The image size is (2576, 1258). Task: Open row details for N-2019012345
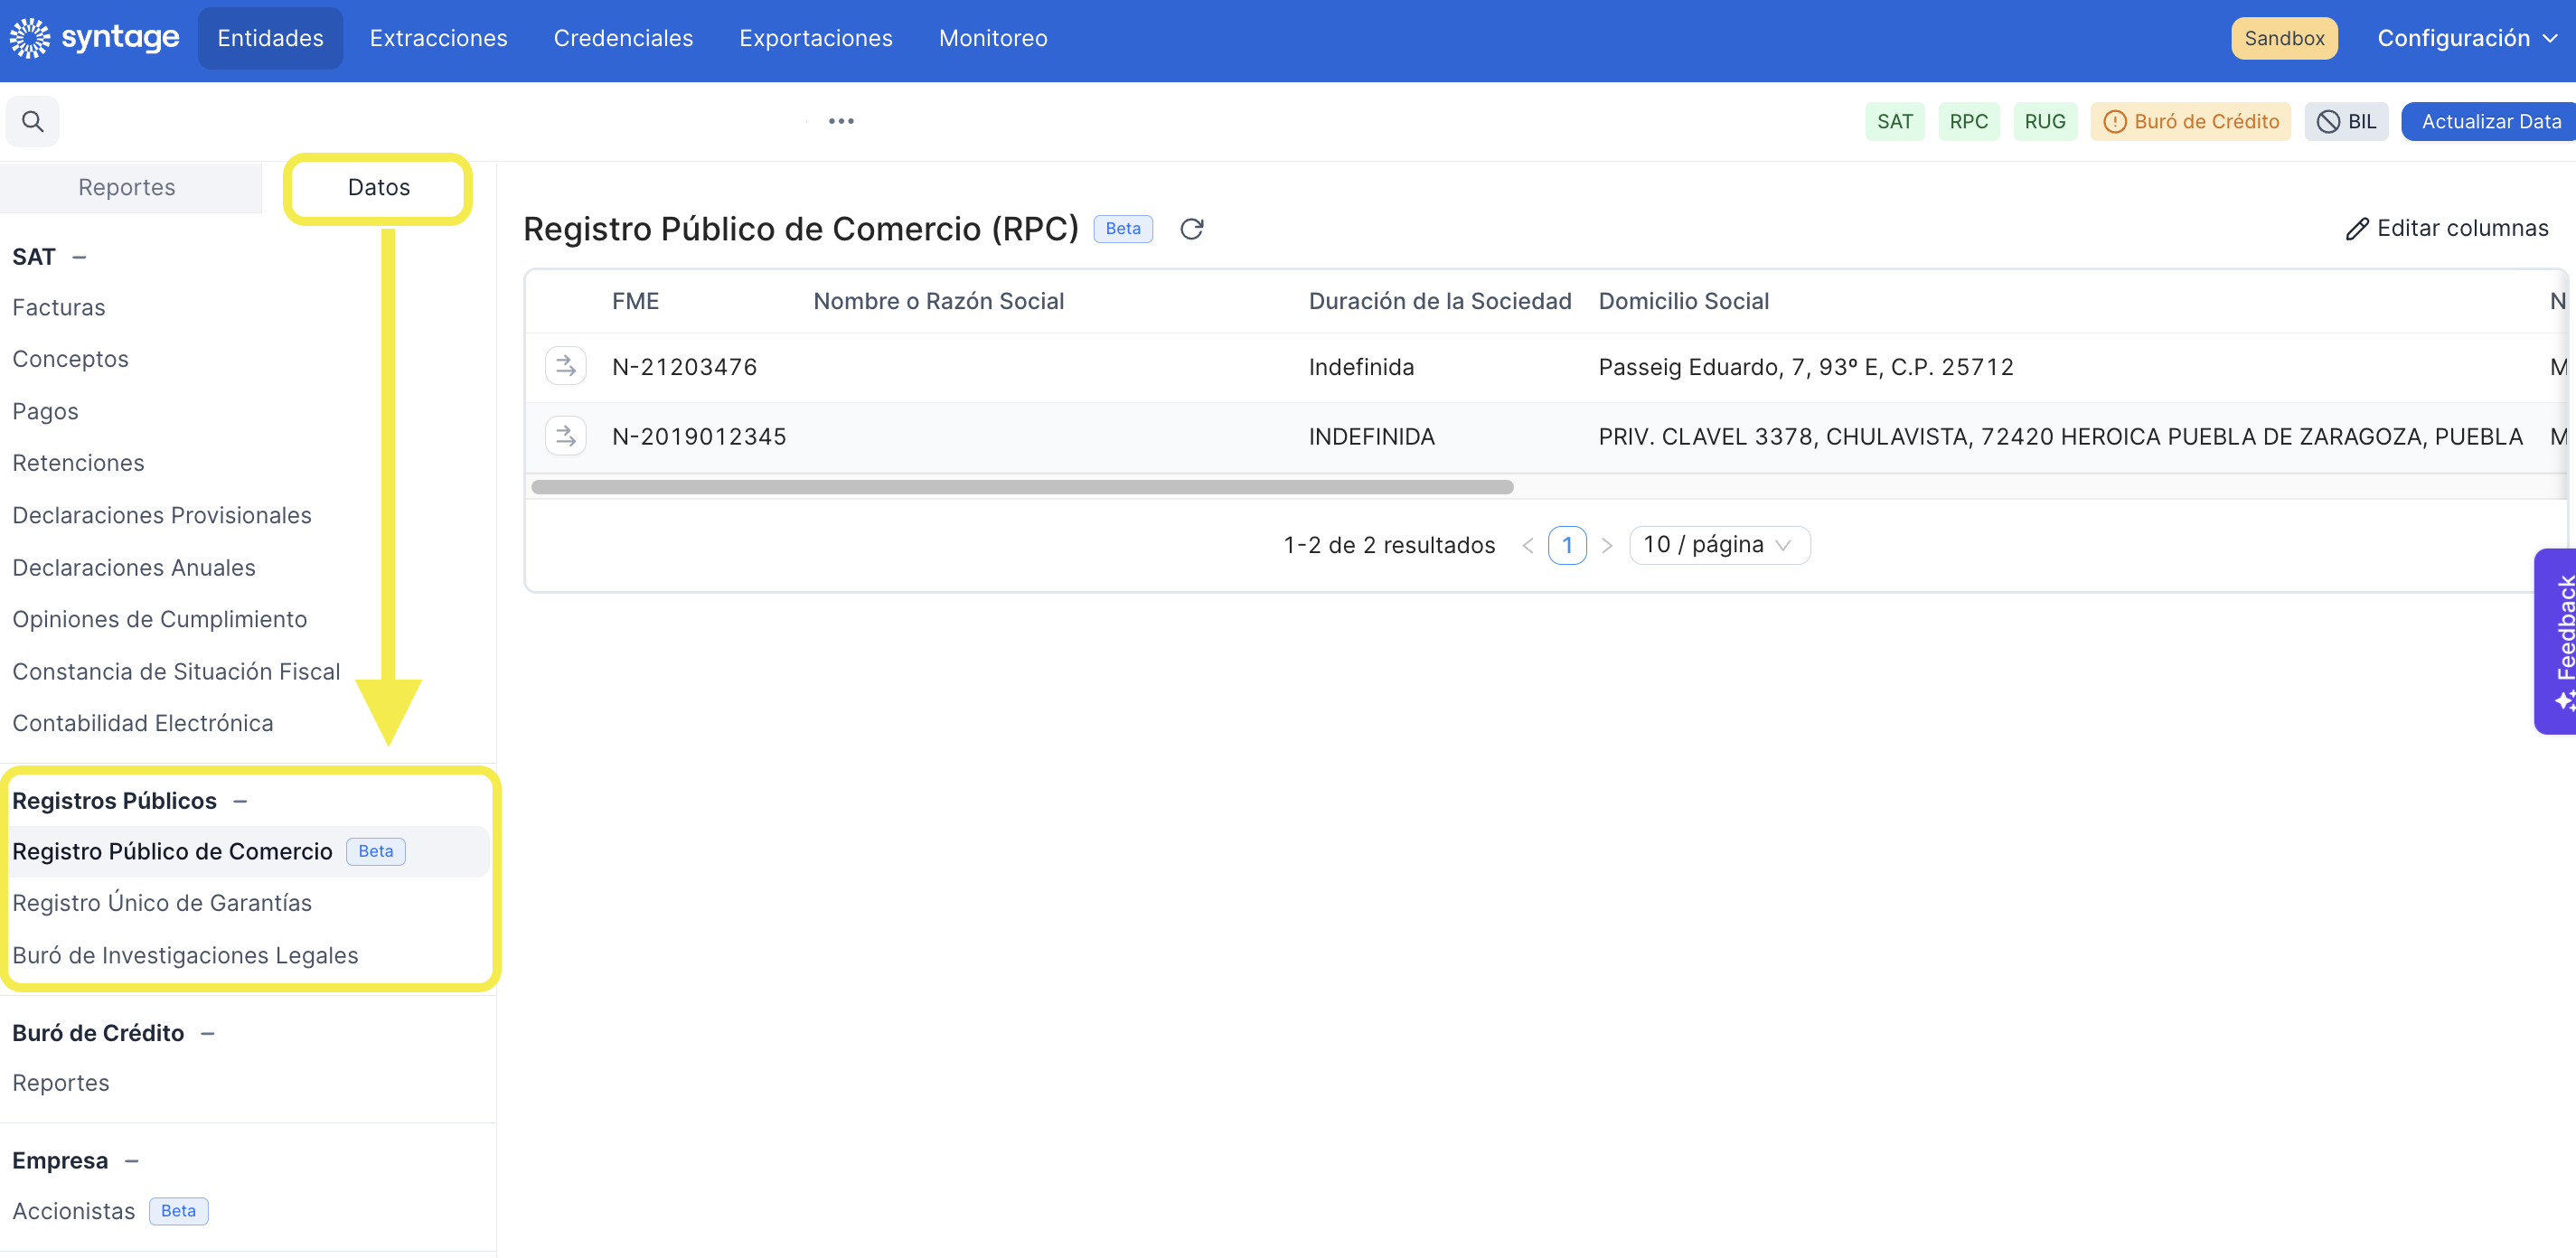tap(565, 436)
